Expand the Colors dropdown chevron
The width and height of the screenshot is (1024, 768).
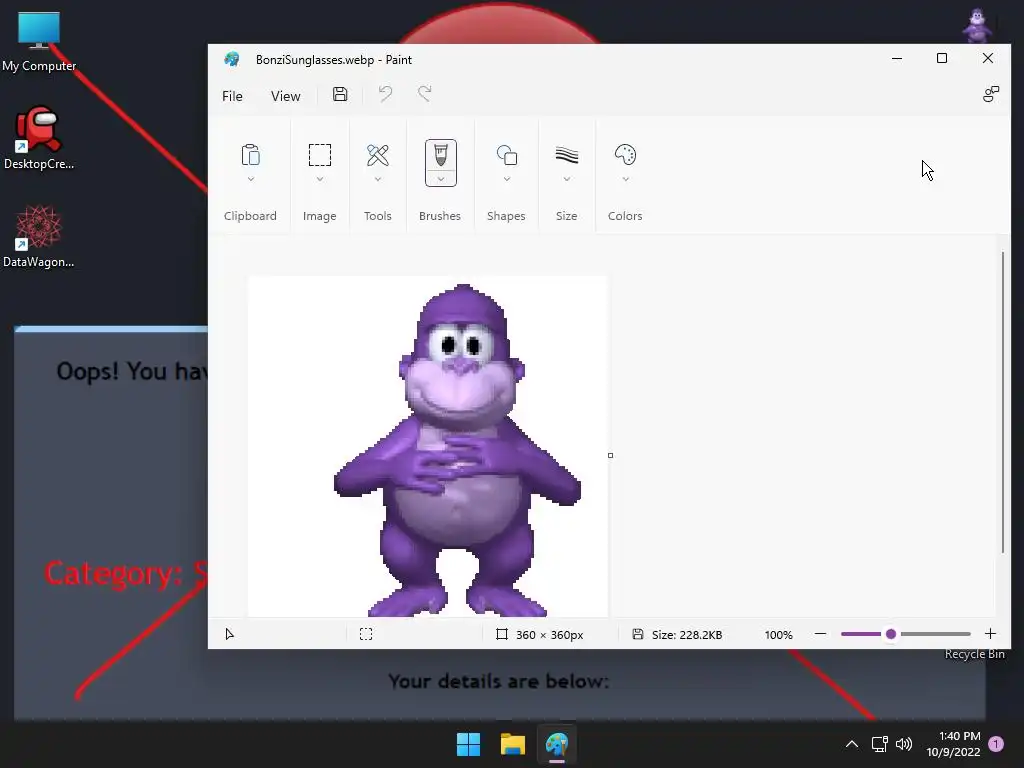(x=625, y=179)
